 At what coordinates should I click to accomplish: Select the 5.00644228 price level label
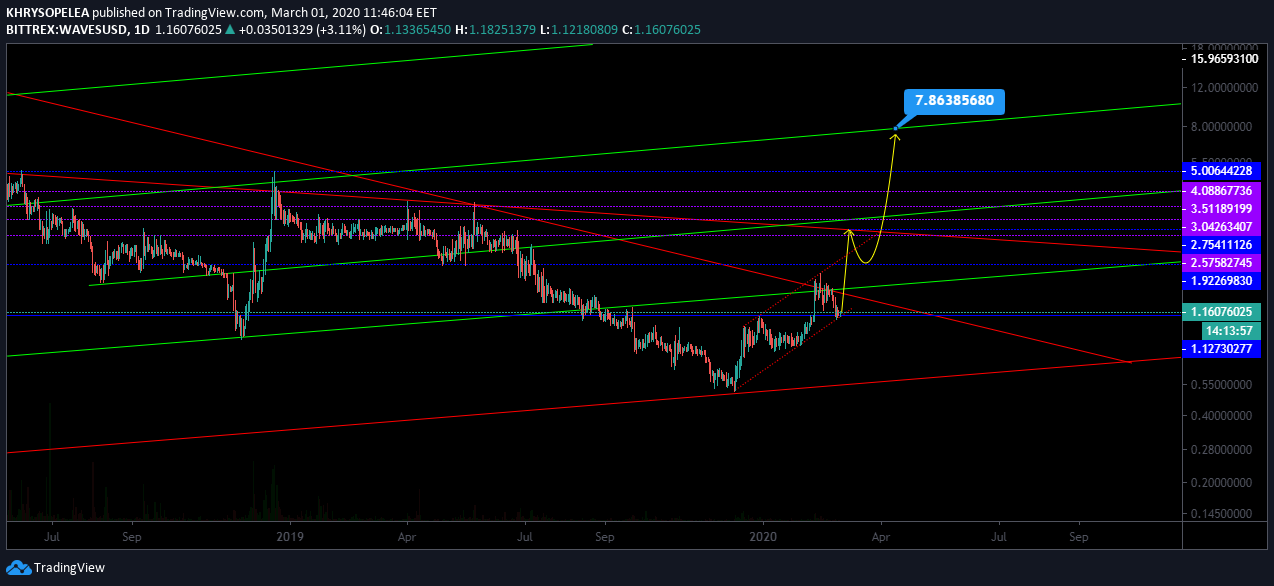tap(1222, 171)
